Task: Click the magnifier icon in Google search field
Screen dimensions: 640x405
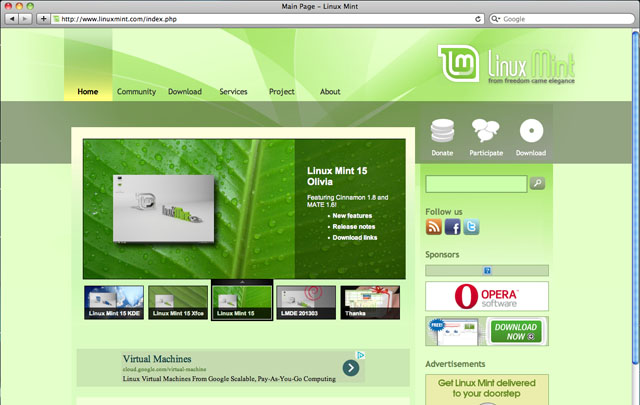Action: pos(495,19)
